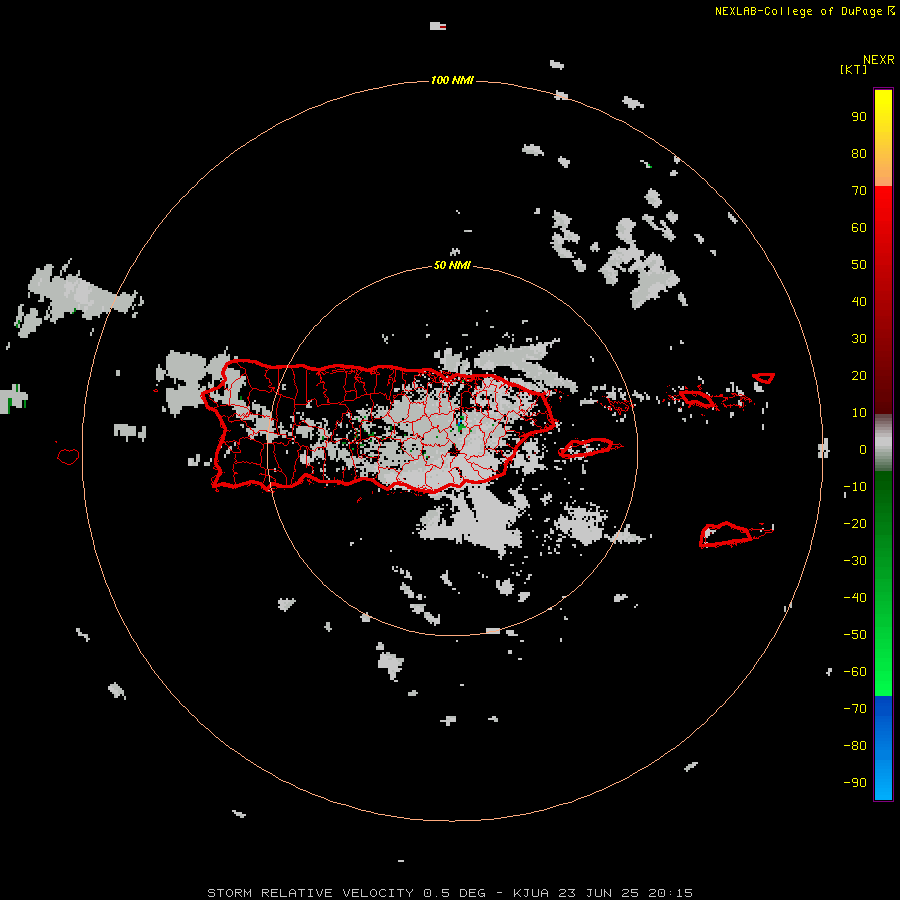Click the -70 value on the velocity scale
This screenshot has height=900, width=900.
coord(855,709)
